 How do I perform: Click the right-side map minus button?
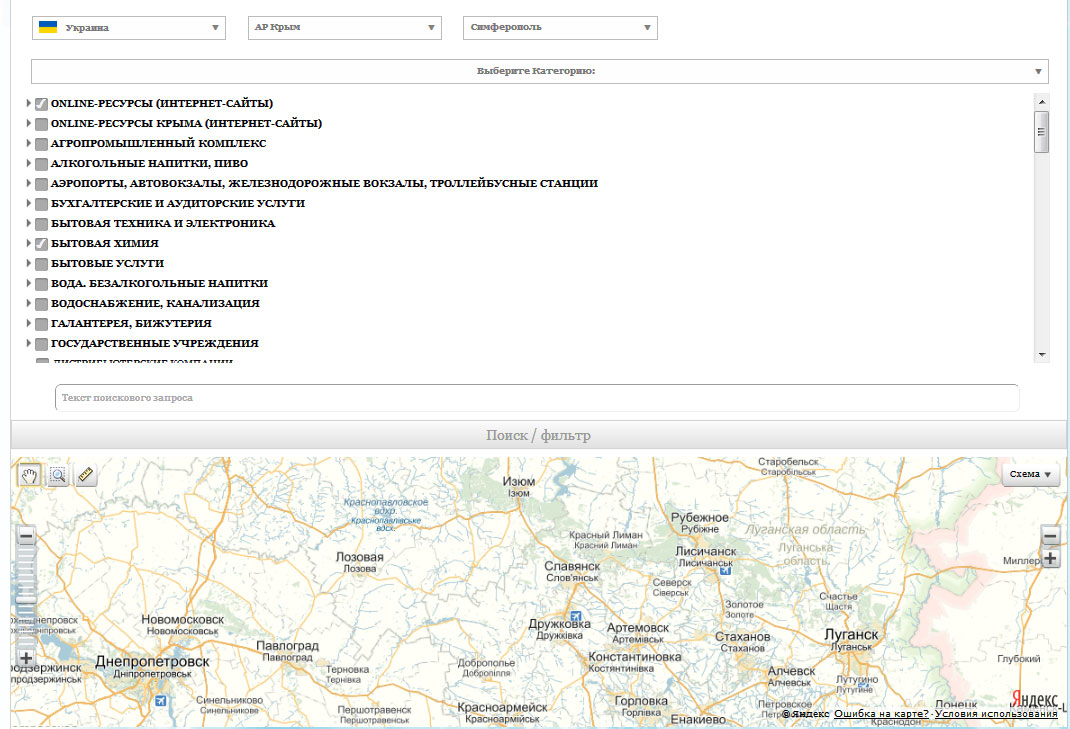coord(1050,536)
